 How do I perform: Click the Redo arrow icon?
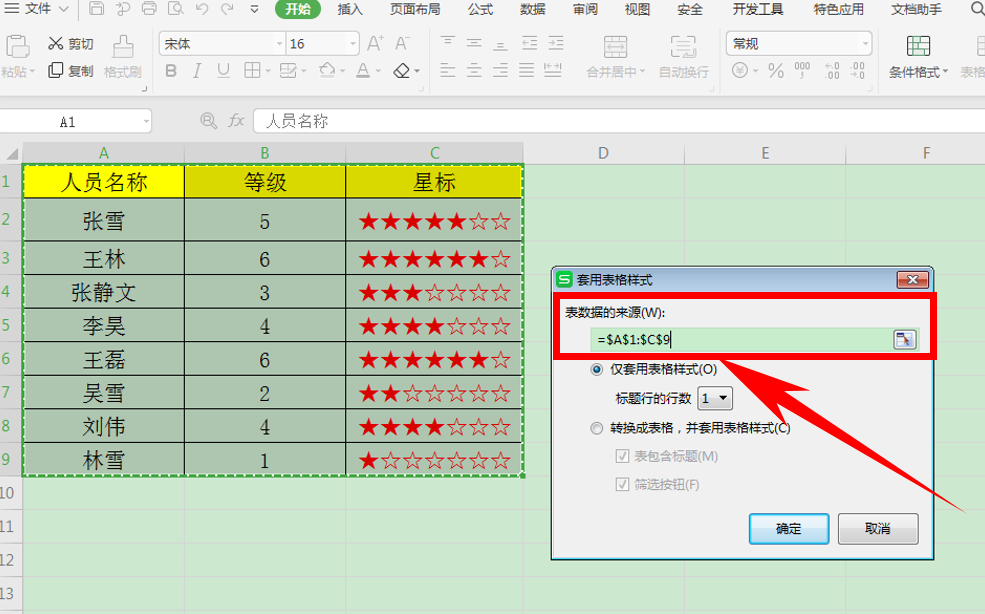pyautogui.click(x=227, y=9)
